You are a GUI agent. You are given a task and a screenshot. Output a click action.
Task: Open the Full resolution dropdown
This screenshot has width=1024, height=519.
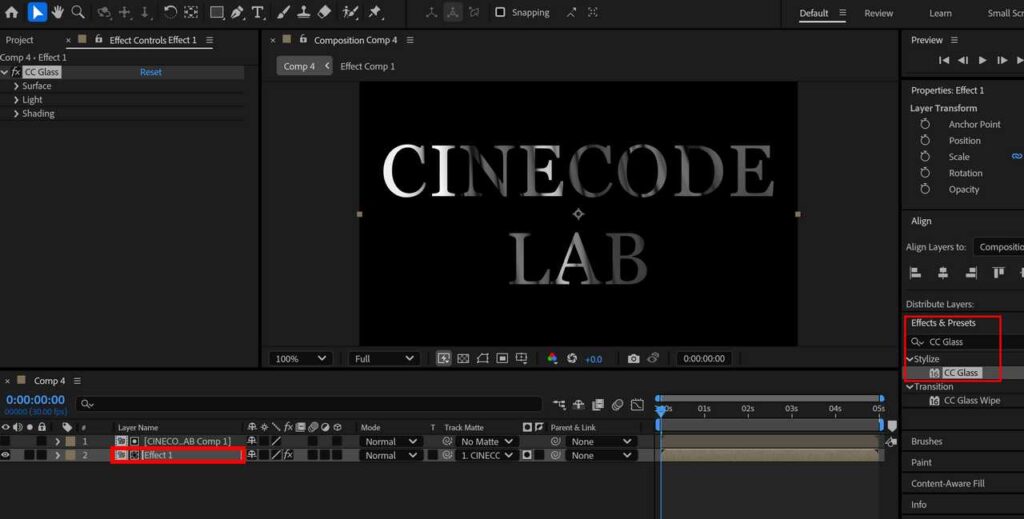[383, 358]
